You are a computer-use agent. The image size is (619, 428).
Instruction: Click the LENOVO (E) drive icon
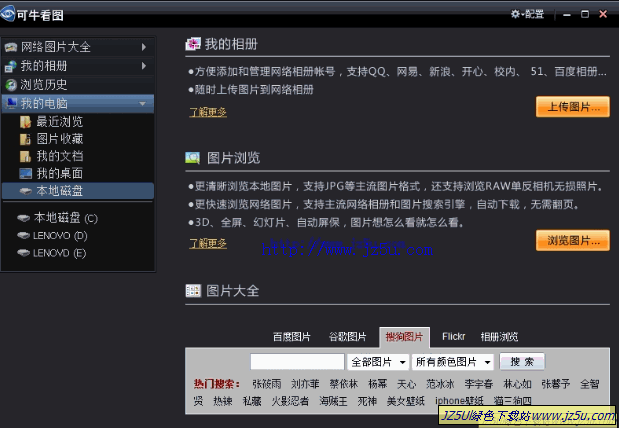pos(23,253)
